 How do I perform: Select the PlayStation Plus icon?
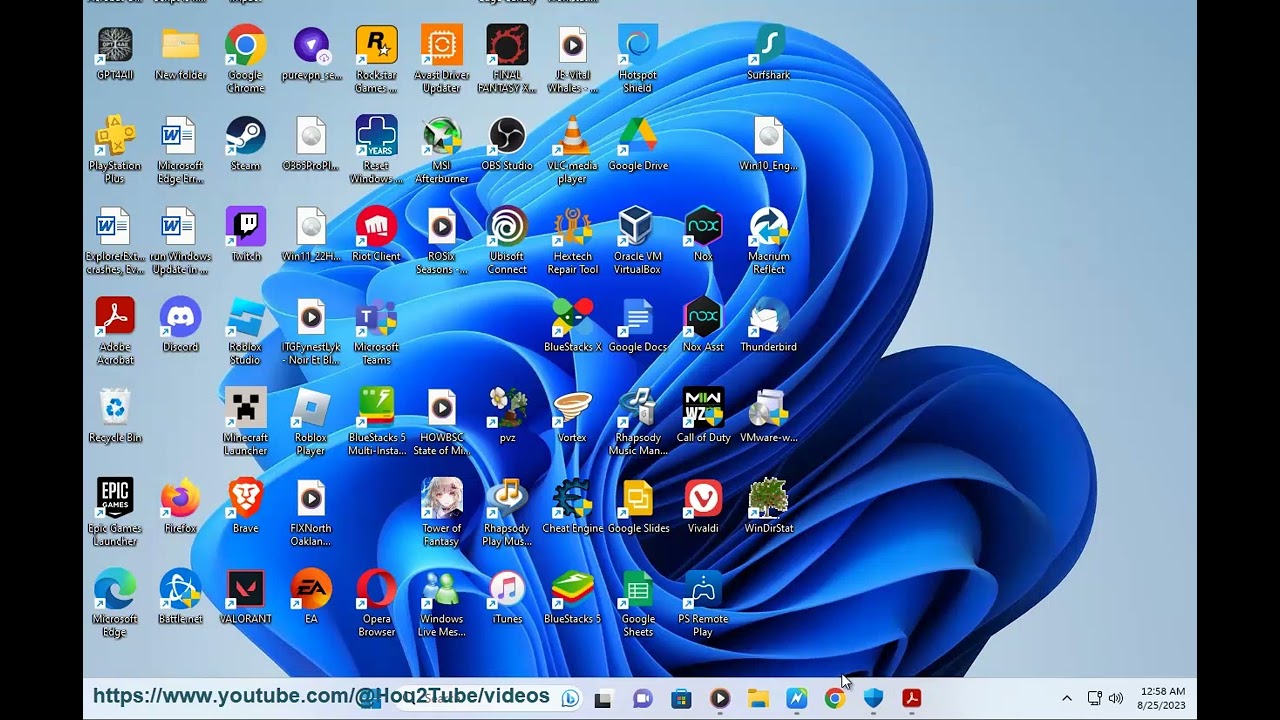click(x=115, y=136)
